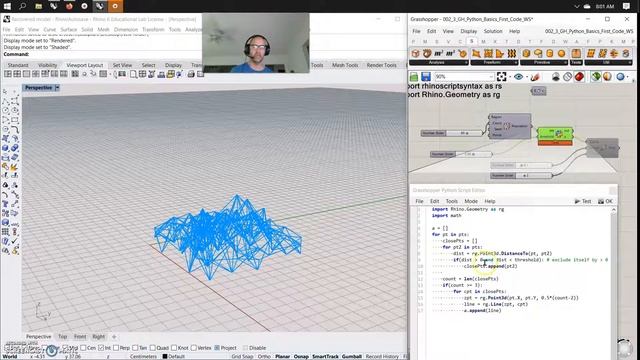Click the Test button in the Python Script Editor
Image resolution: width=640 pixels, height=360 pixels.
tap(583, 201)
